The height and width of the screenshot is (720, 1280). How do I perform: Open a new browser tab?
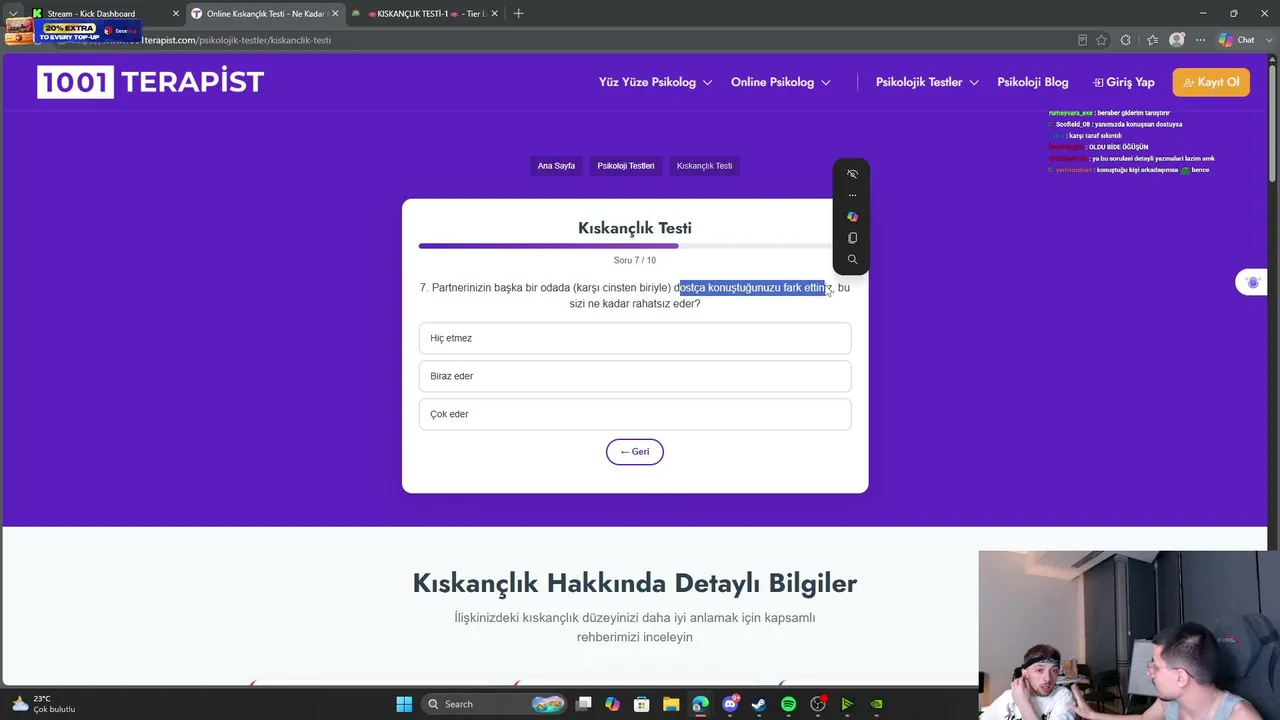[518, 14]
